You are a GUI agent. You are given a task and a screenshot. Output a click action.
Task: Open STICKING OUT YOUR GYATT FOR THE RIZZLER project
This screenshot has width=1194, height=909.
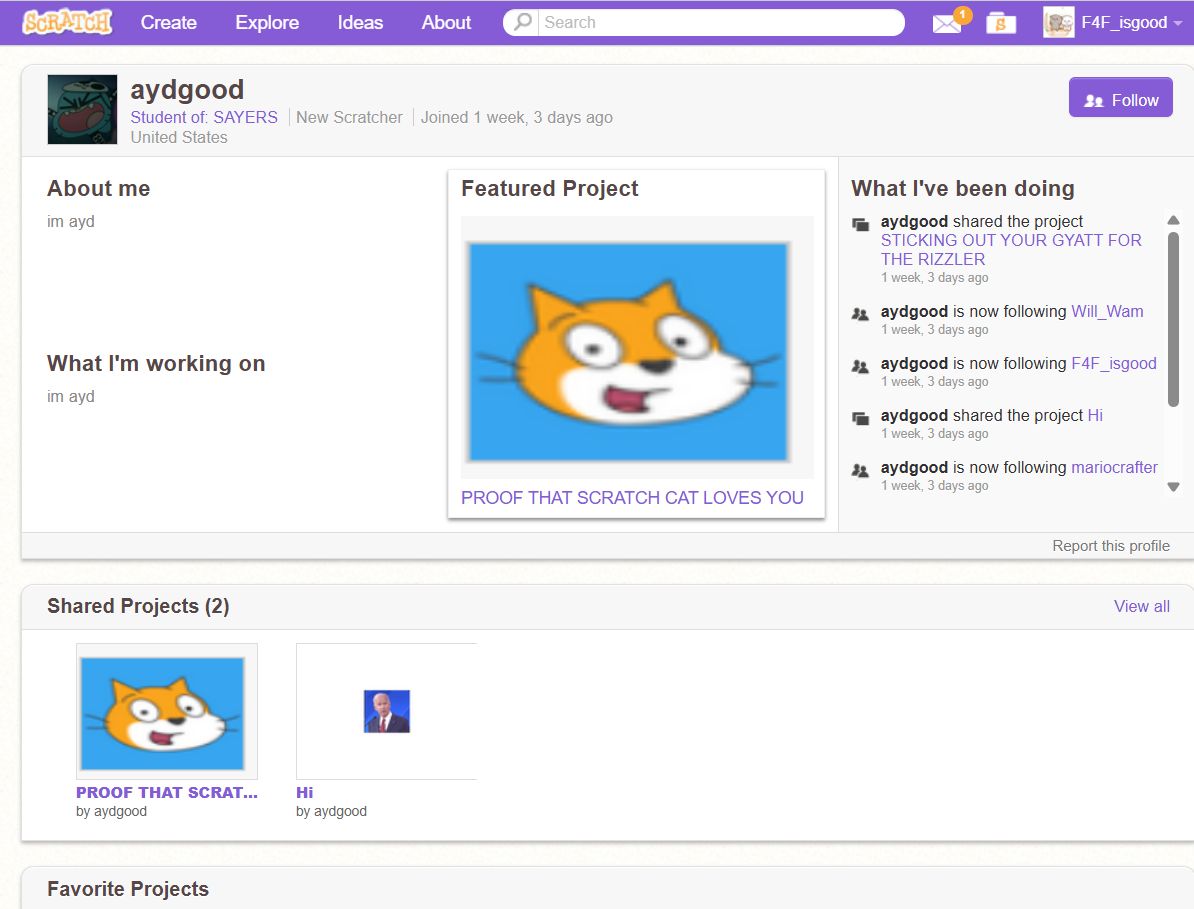pos(1010,250)
